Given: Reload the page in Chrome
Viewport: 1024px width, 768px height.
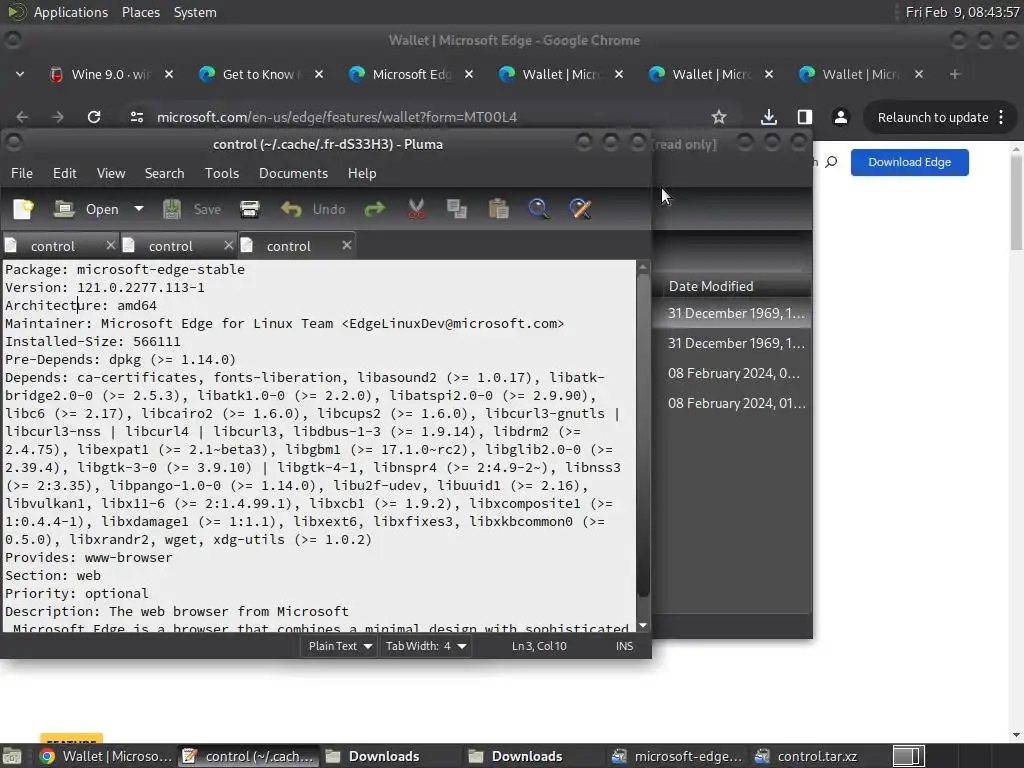Looking at the screenshot, I should (94, 117).
